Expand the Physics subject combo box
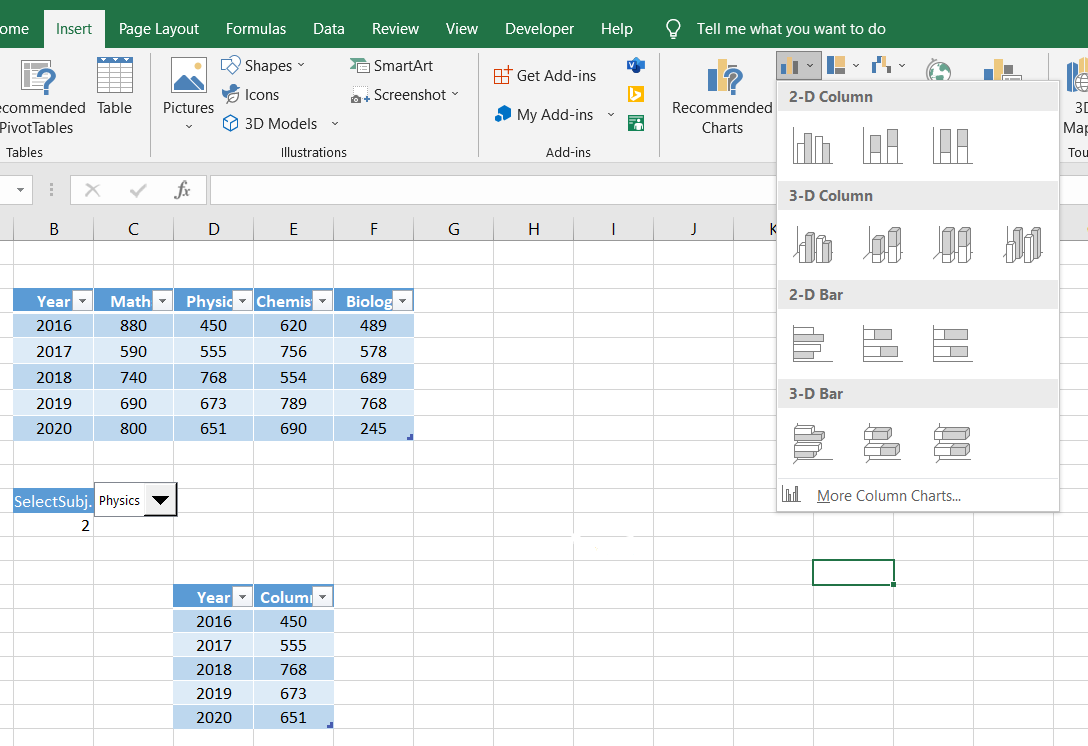1088x746 pixels. (x=160, y=500)
